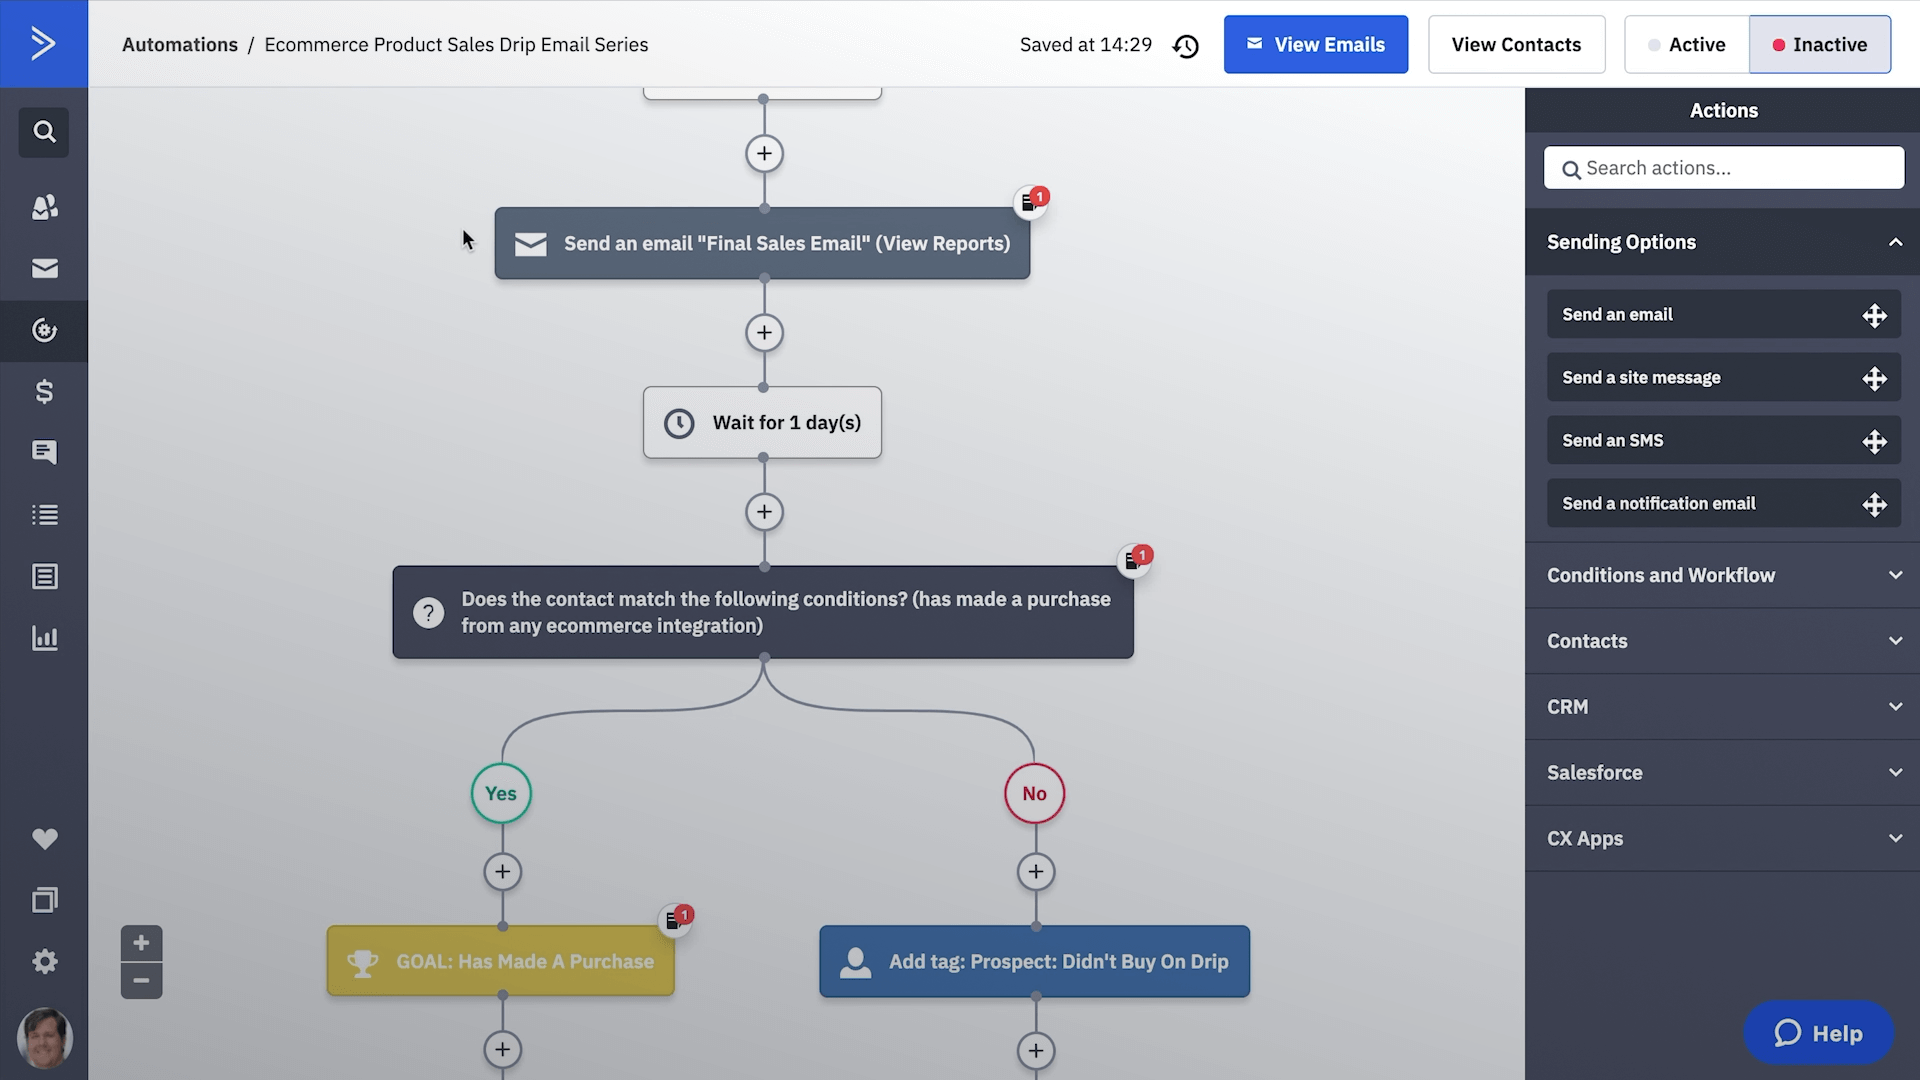Open Reports bar chart icon in sidebar
The width and height of the screenshot is (1920, 1080).
(x=44, y=638)
